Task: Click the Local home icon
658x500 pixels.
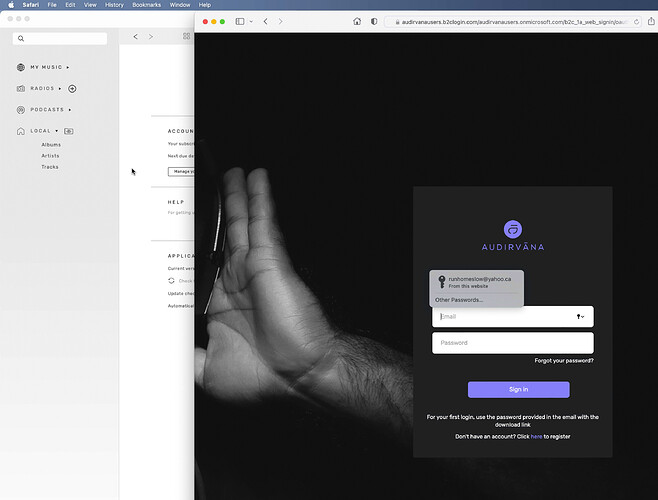Action: click(21, 131)
